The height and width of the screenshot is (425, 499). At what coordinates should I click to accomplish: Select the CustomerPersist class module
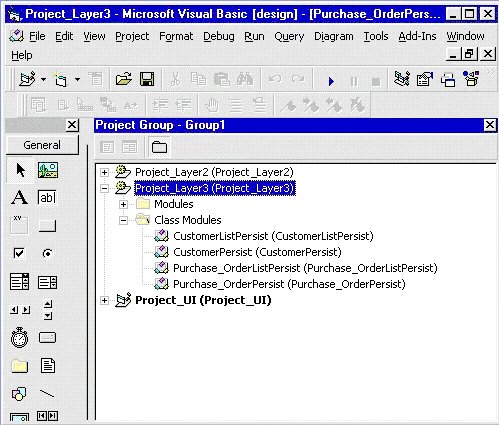click(x=257, y=252)
